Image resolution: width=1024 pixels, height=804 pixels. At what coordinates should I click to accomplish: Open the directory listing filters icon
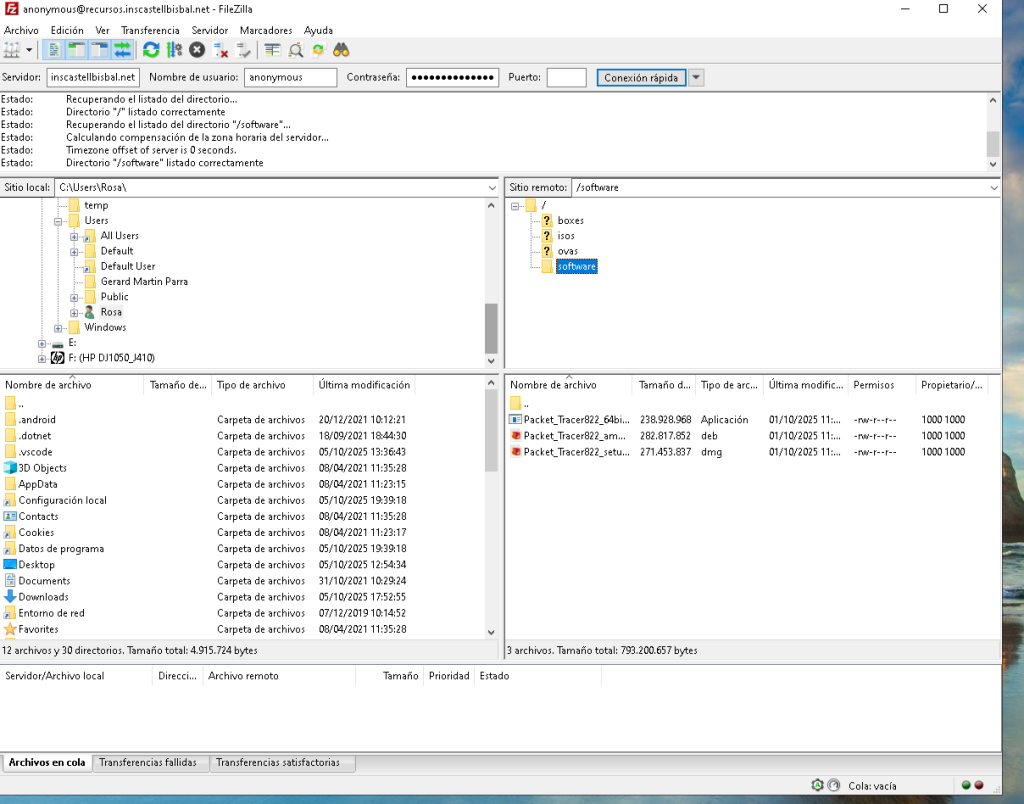[273, 49]
